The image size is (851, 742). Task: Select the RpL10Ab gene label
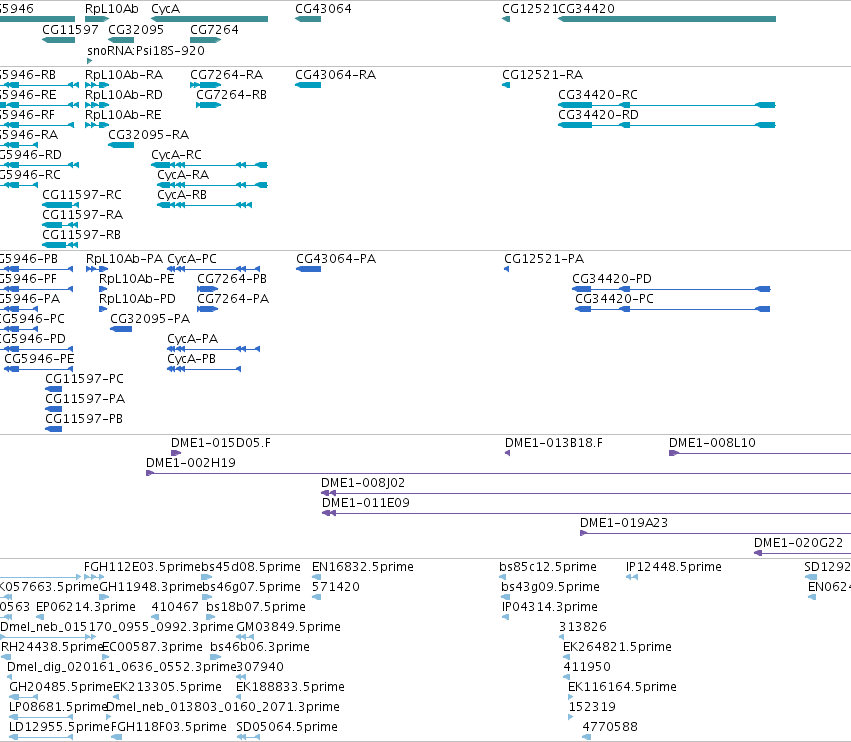(112, 9)
